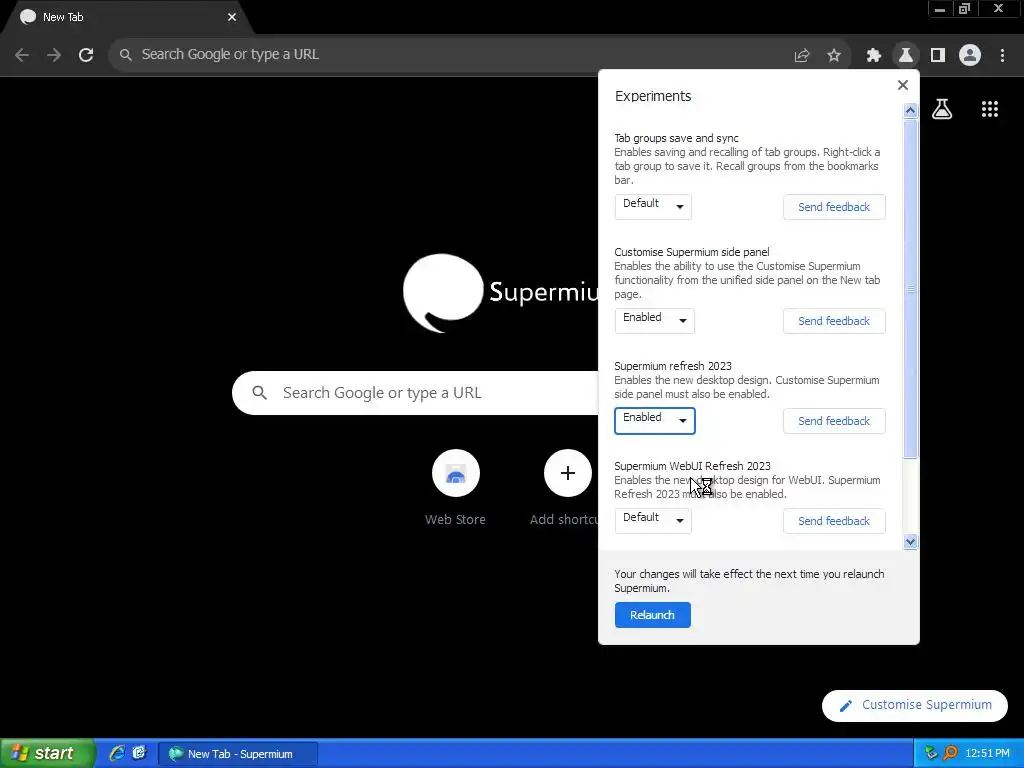Image resolution: width=1024 pixels, height=768 pixels.
Task: Click the Experiments heading text
Action: click(x=652, y=96)
